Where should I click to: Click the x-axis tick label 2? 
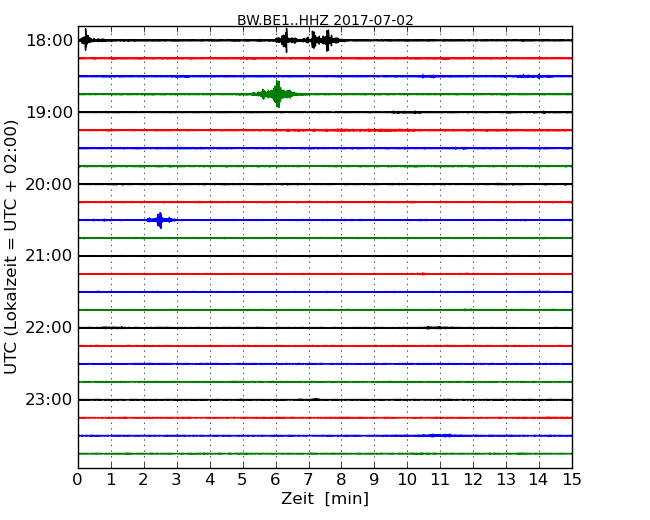(x=143, y=480)
